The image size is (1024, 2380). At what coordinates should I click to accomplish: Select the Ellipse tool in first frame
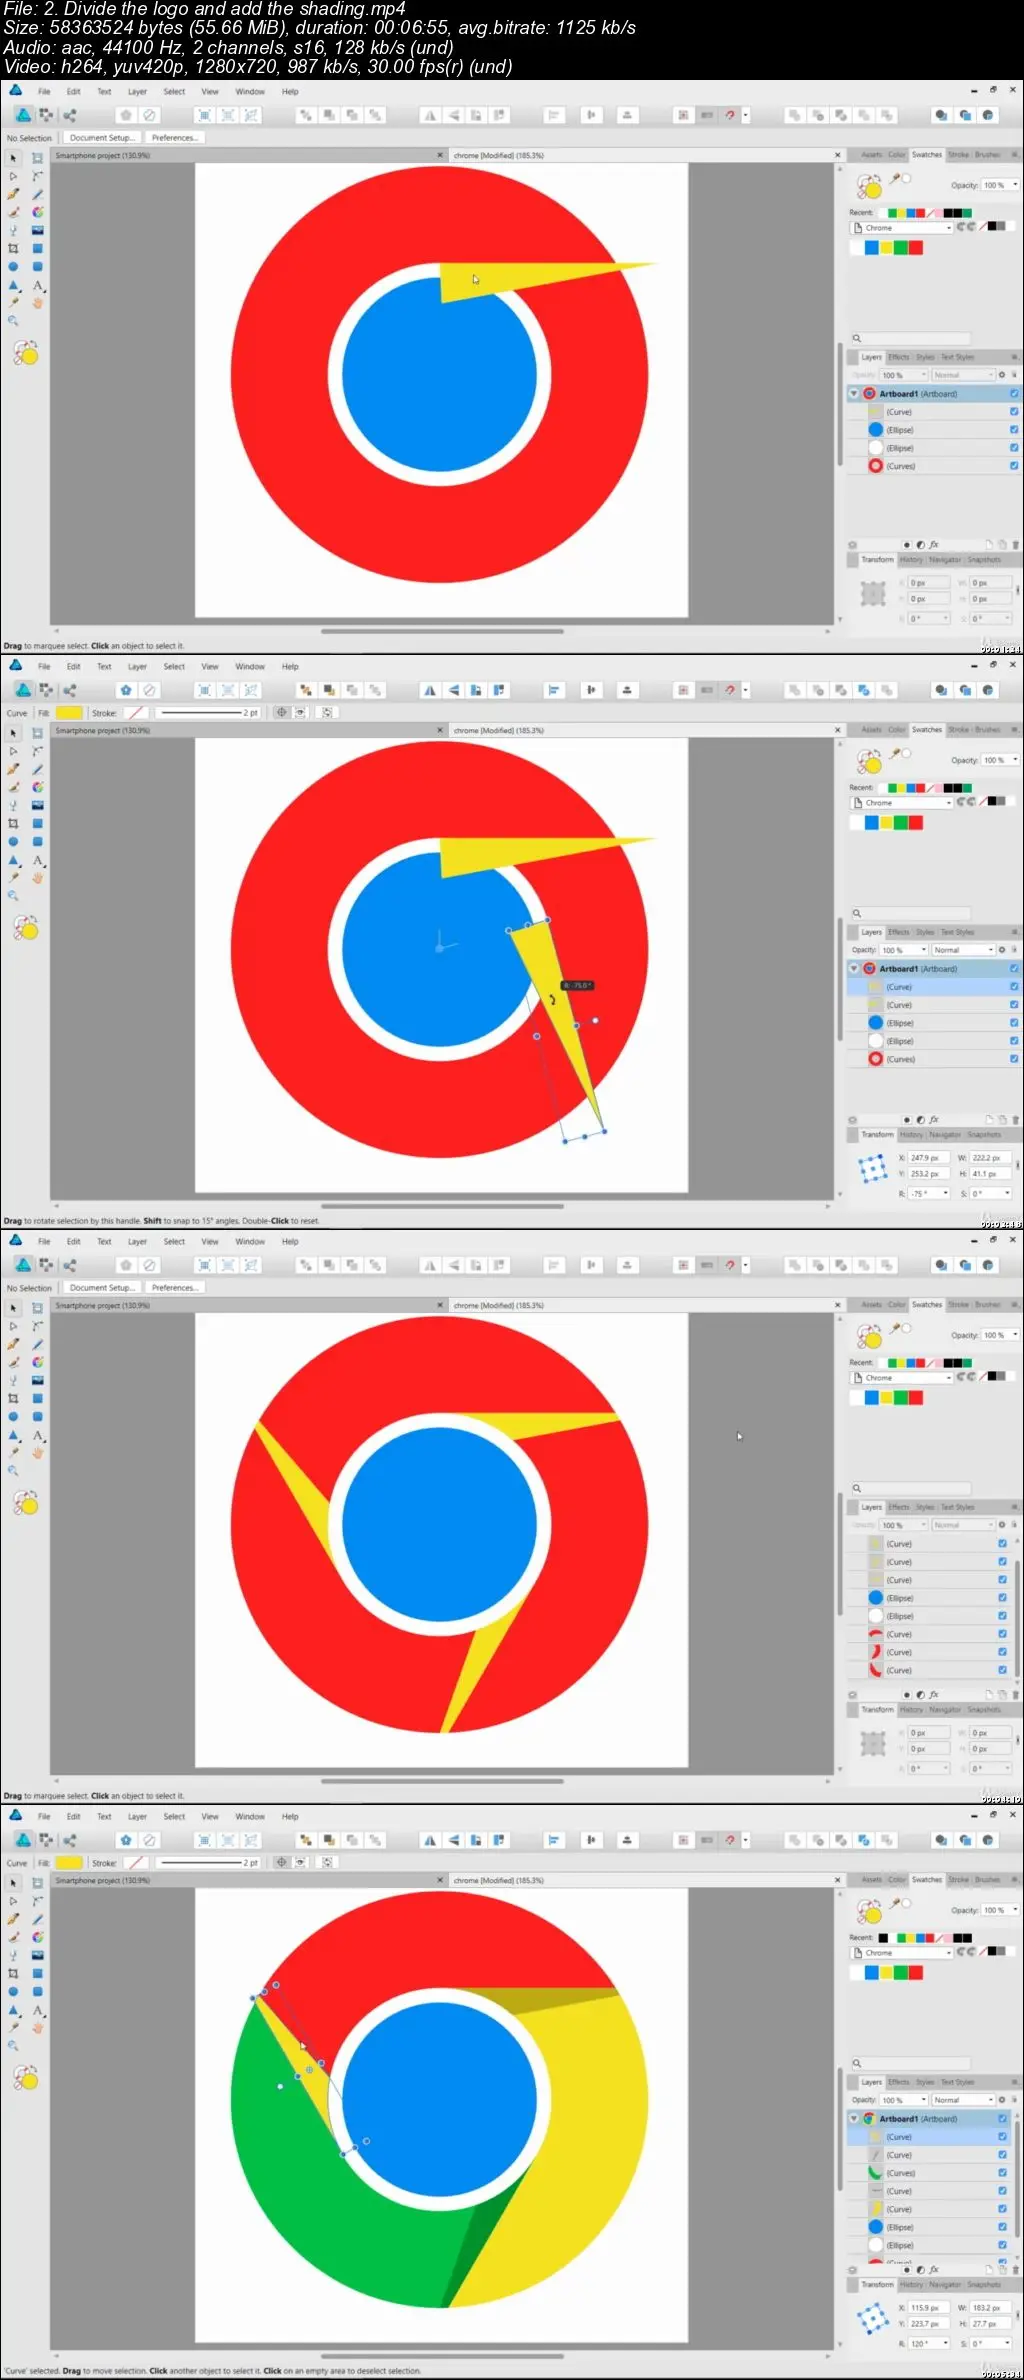coord(13,267)
